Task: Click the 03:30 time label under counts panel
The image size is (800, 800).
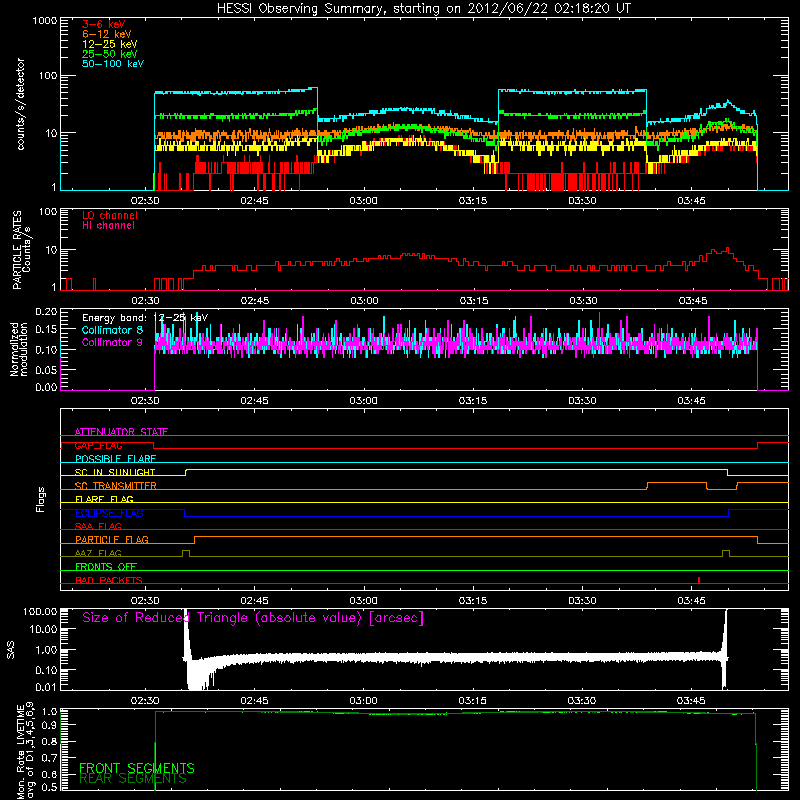Action: tap(582, 201)
